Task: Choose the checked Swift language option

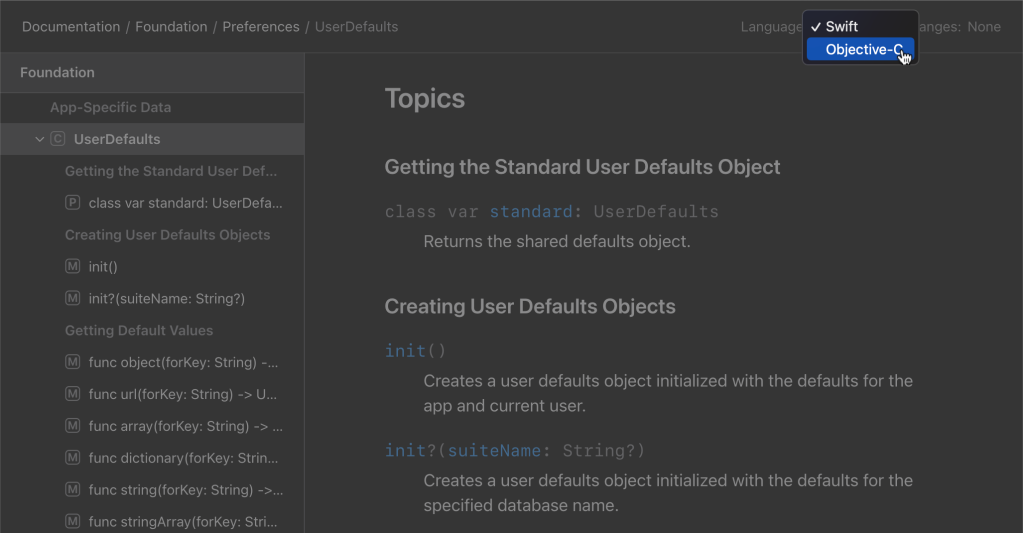Action: tap(860, 27)
